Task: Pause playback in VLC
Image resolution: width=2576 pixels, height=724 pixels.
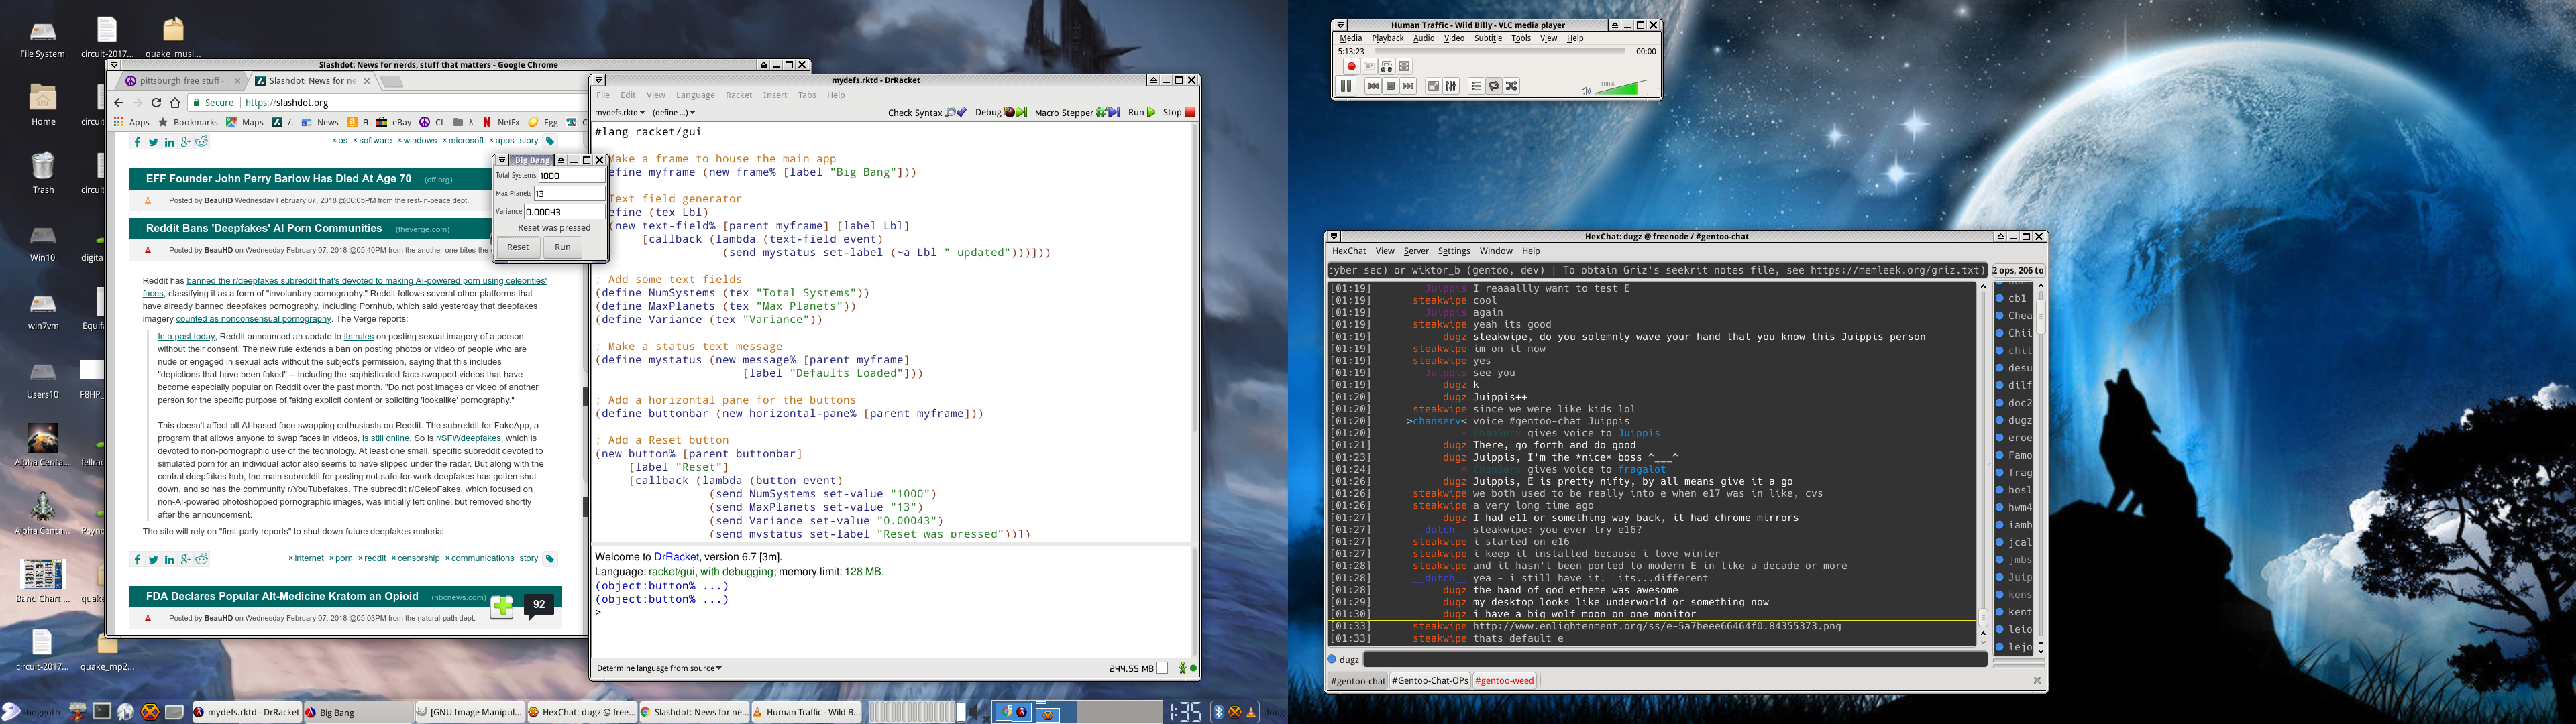Action: [1346, 86]
